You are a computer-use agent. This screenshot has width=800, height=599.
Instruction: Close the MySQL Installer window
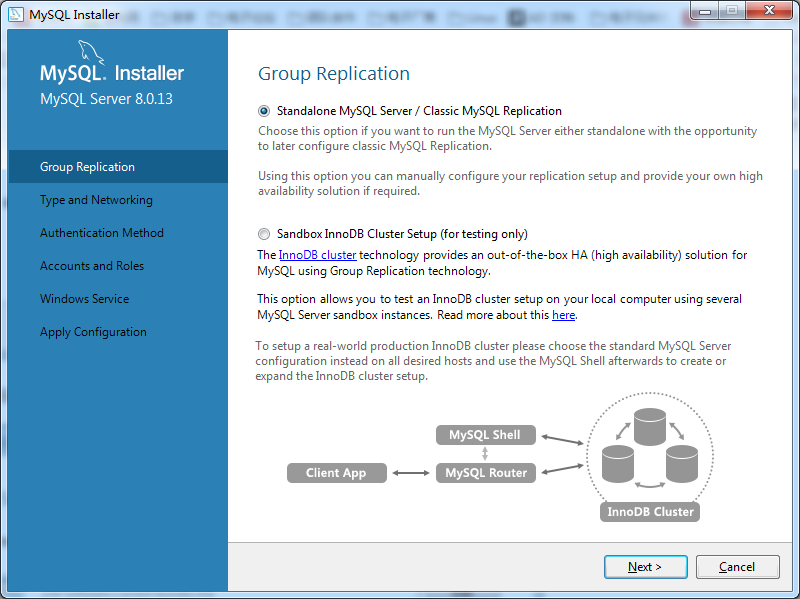[x=769, y=11]
